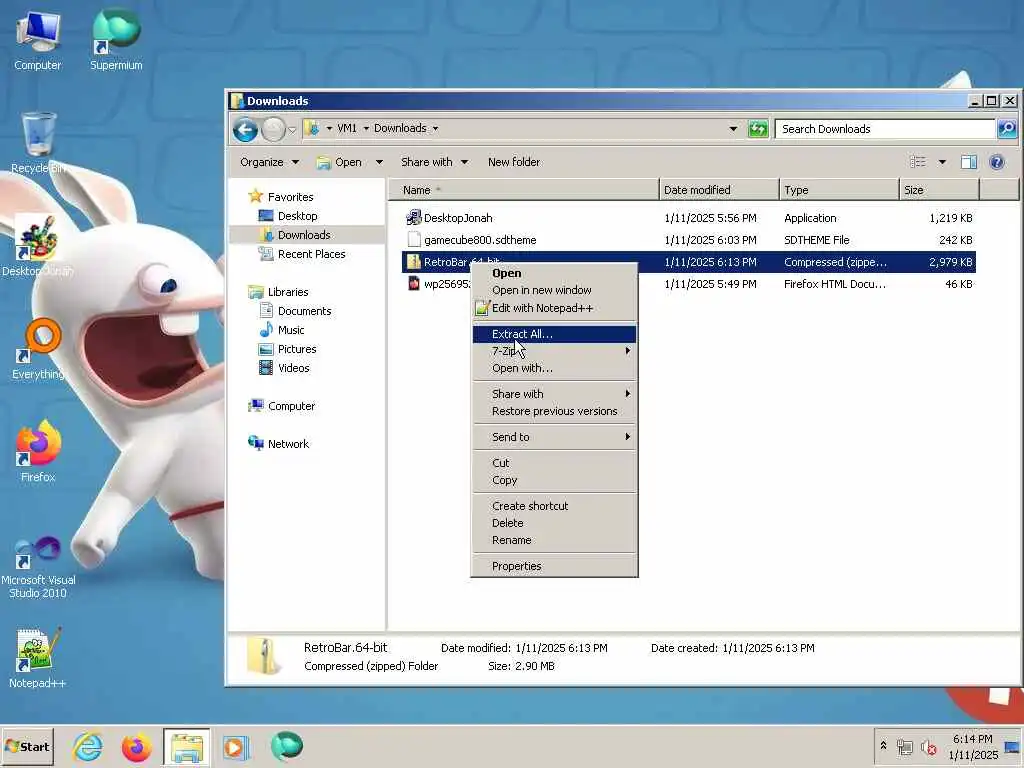Viewport: 1024px width, 768px height.
Task: Open Properties from the context menu
Action: [x=554, y=566]
